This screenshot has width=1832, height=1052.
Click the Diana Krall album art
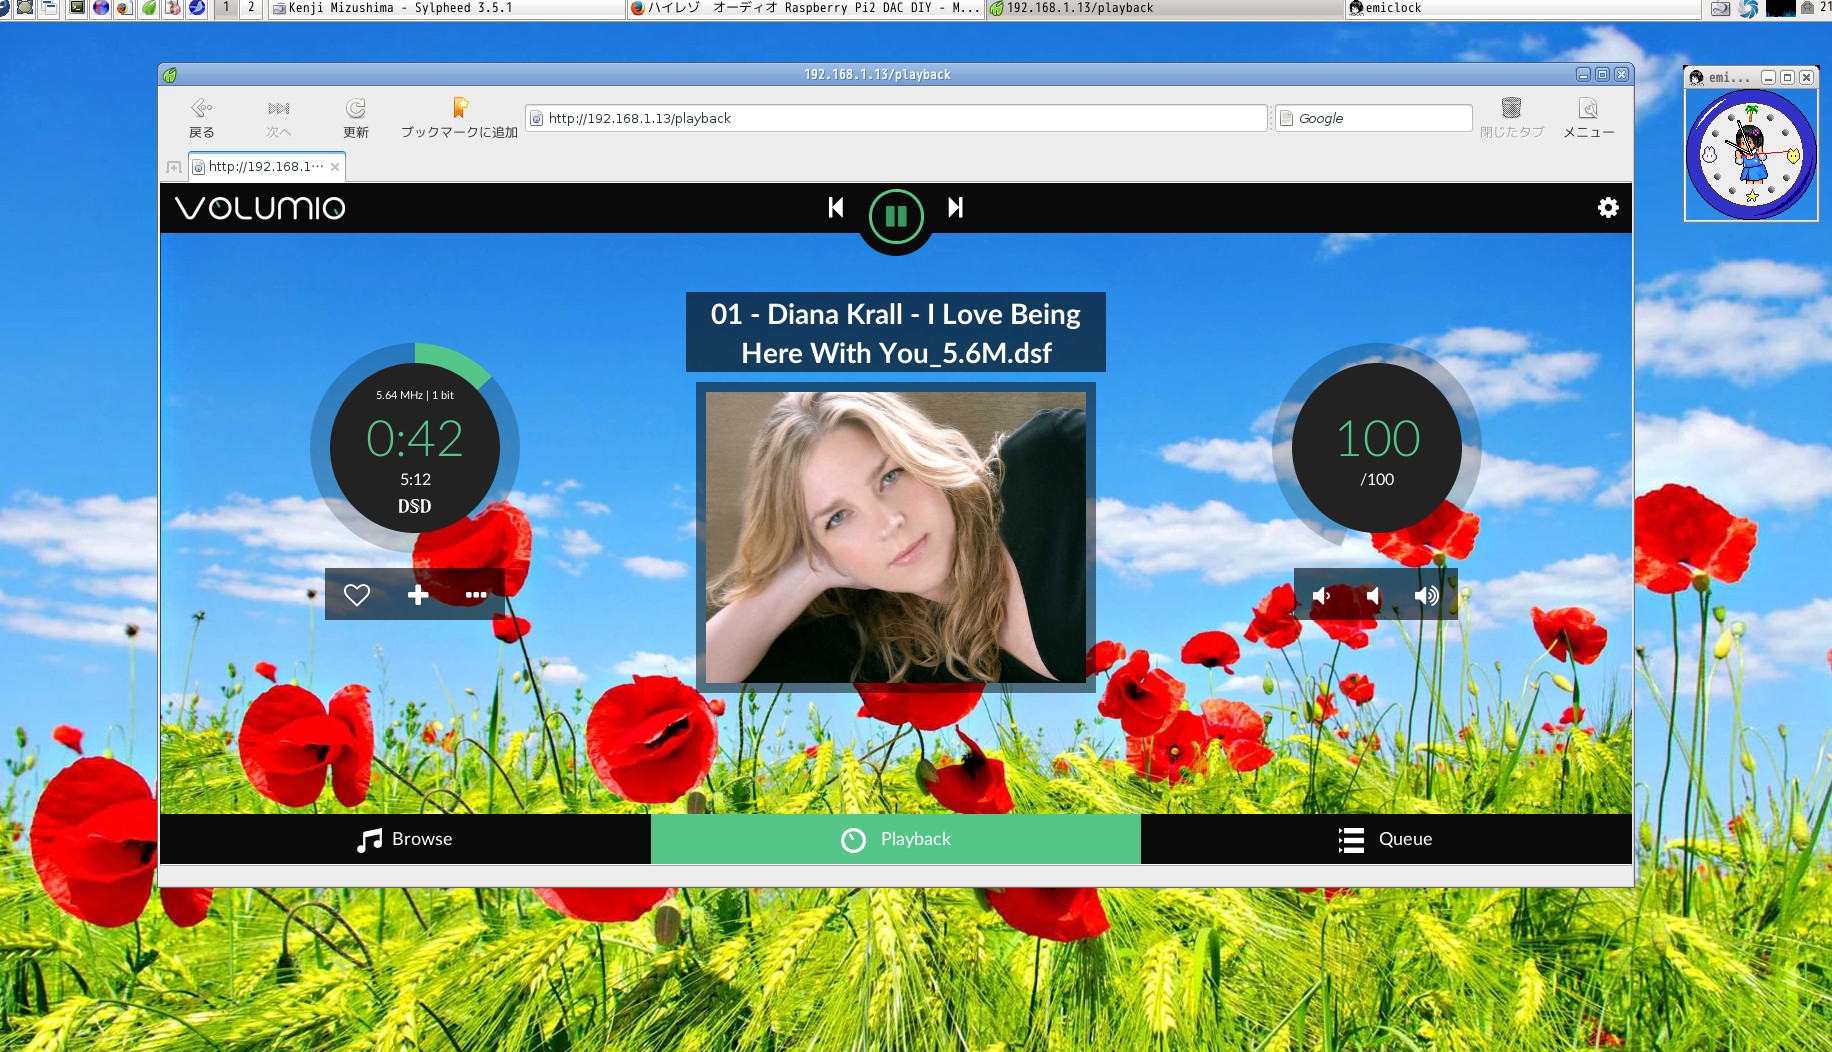tap(895, 537)
